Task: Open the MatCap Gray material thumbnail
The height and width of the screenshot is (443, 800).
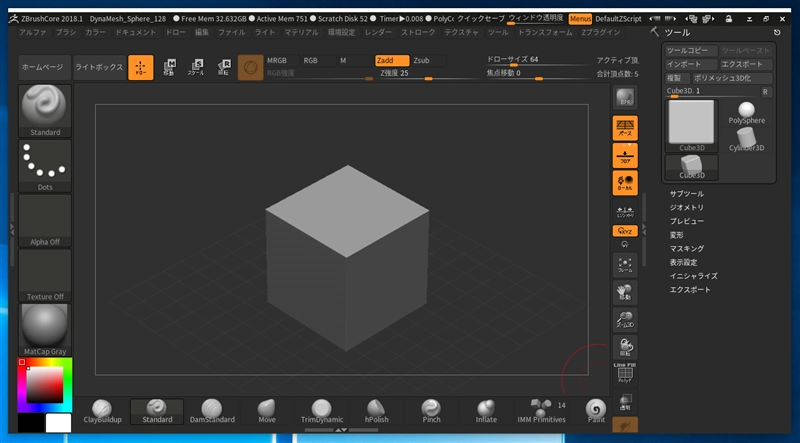Action: coord(45,330)
